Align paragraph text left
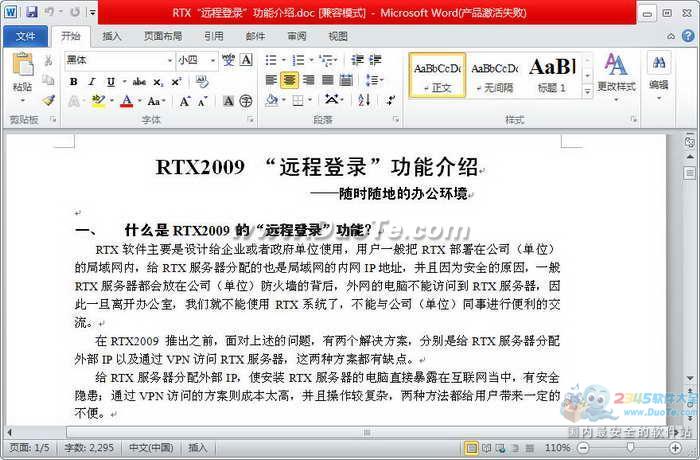Image resolution: width=700 pixels, height=460 pixels. (271, 80)
